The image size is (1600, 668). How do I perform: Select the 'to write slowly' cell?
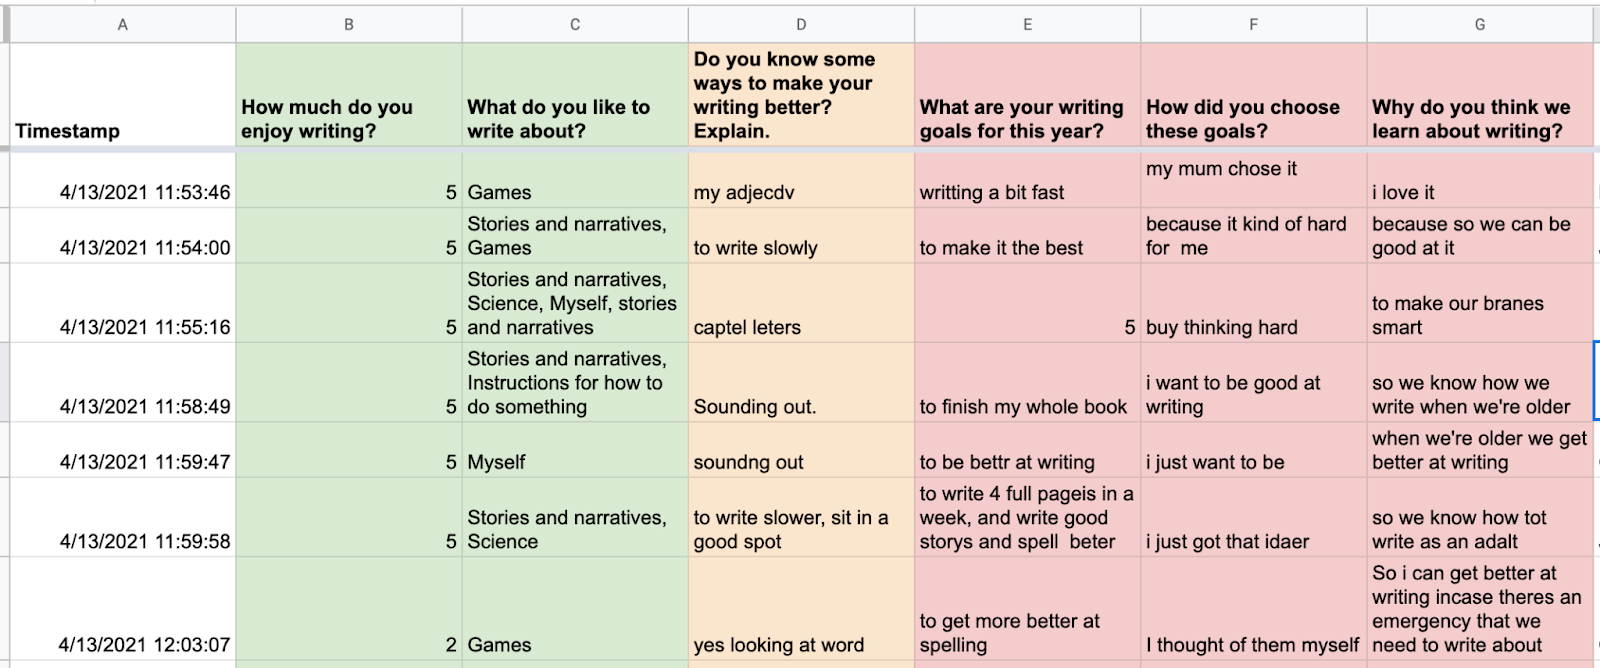[x=801, y=235]
